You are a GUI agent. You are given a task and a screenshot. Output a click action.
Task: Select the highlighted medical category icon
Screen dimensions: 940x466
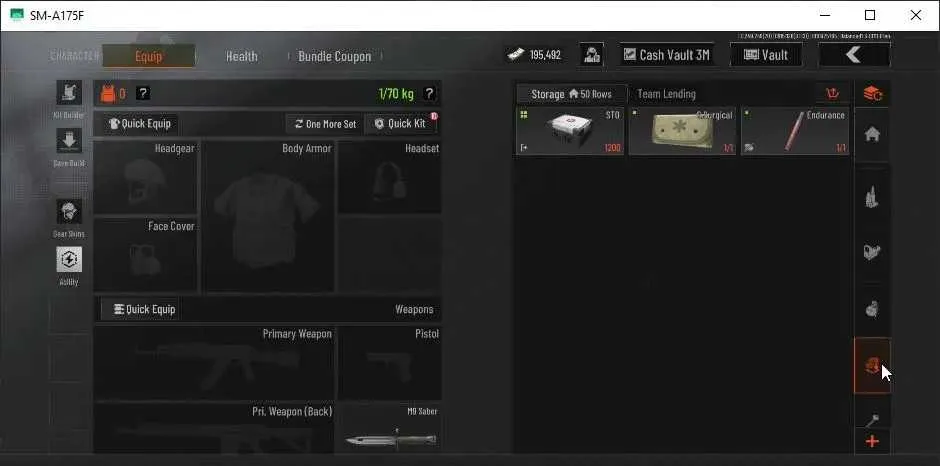click(x=872, y=365)
